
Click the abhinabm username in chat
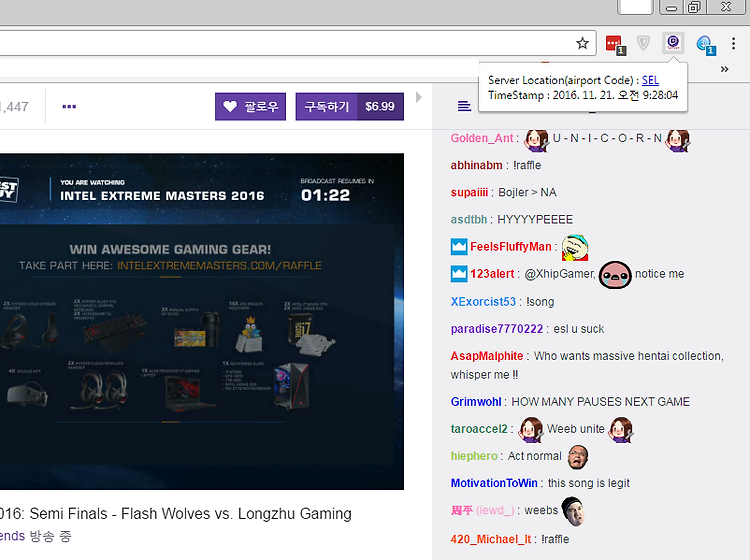476,165
